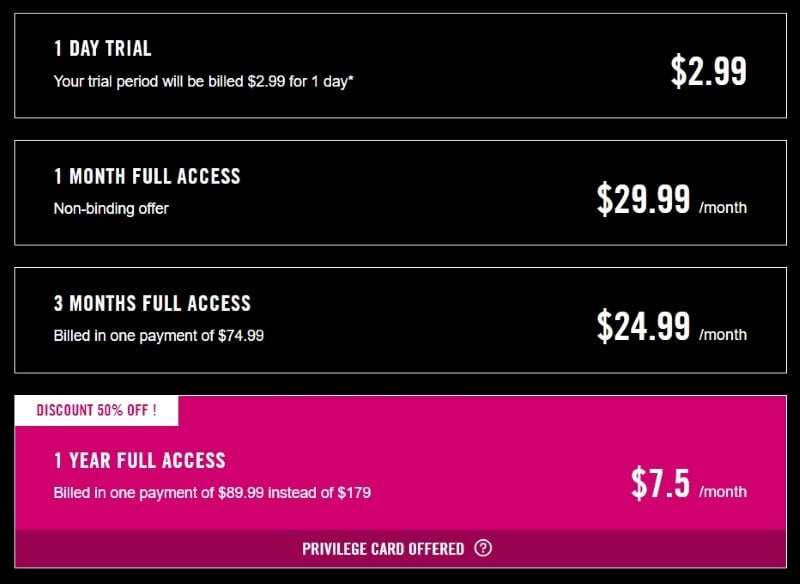Choose the 1 Month Full Access plan

tap(401, 193)
